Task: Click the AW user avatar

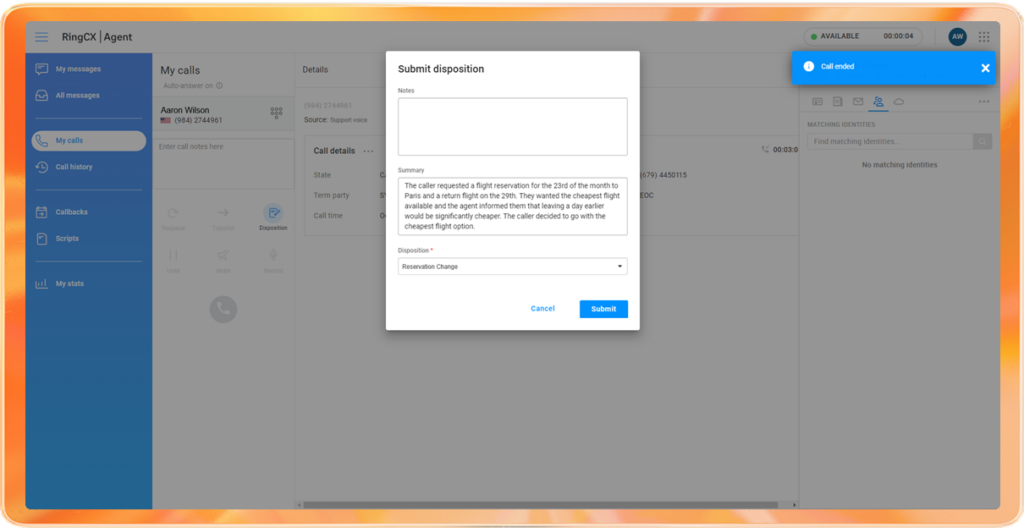Action: point(957,37)
